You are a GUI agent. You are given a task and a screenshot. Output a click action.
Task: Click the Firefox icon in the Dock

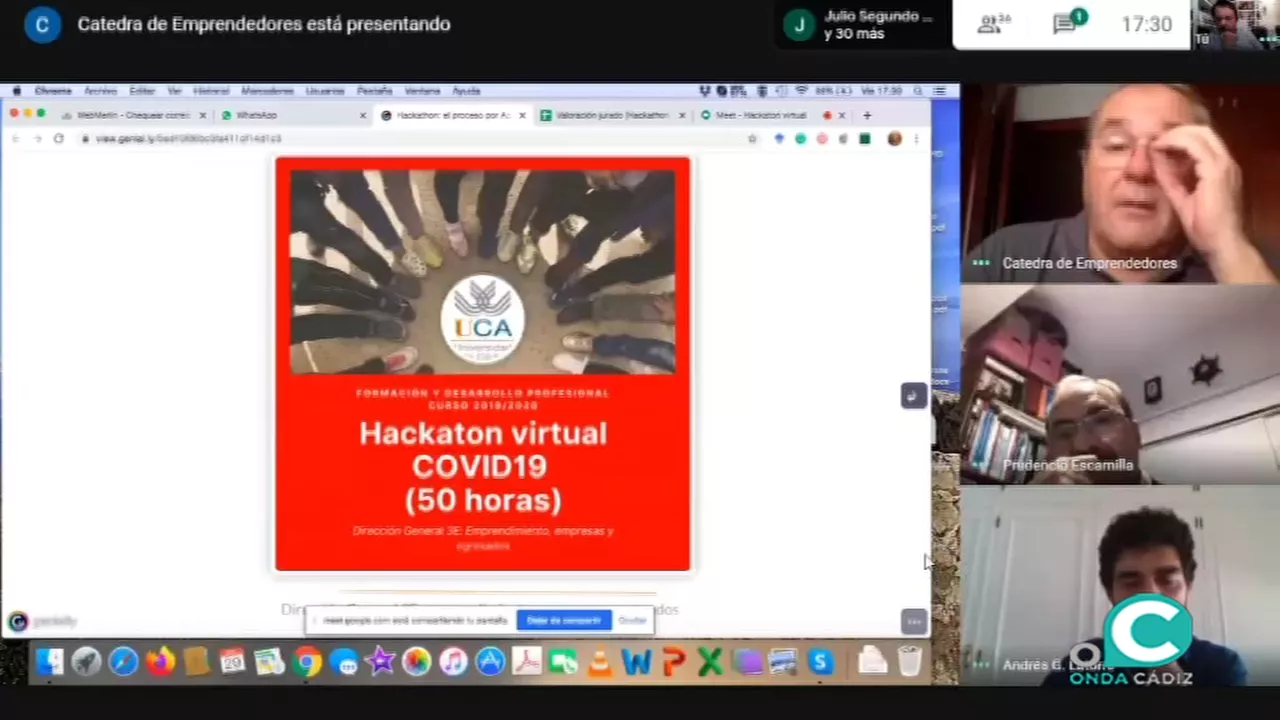point(160,662)
